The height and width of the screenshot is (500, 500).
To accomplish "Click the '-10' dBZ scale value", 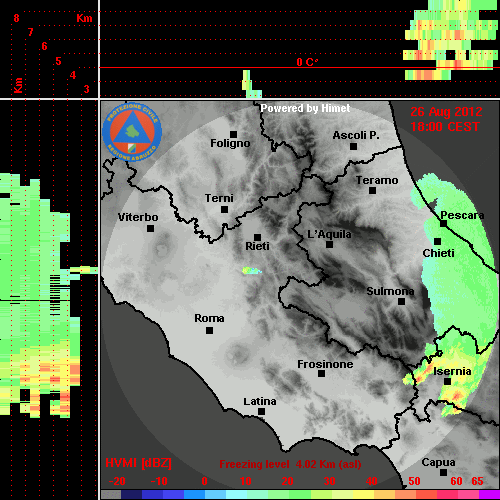I will [x=159, y=481].
